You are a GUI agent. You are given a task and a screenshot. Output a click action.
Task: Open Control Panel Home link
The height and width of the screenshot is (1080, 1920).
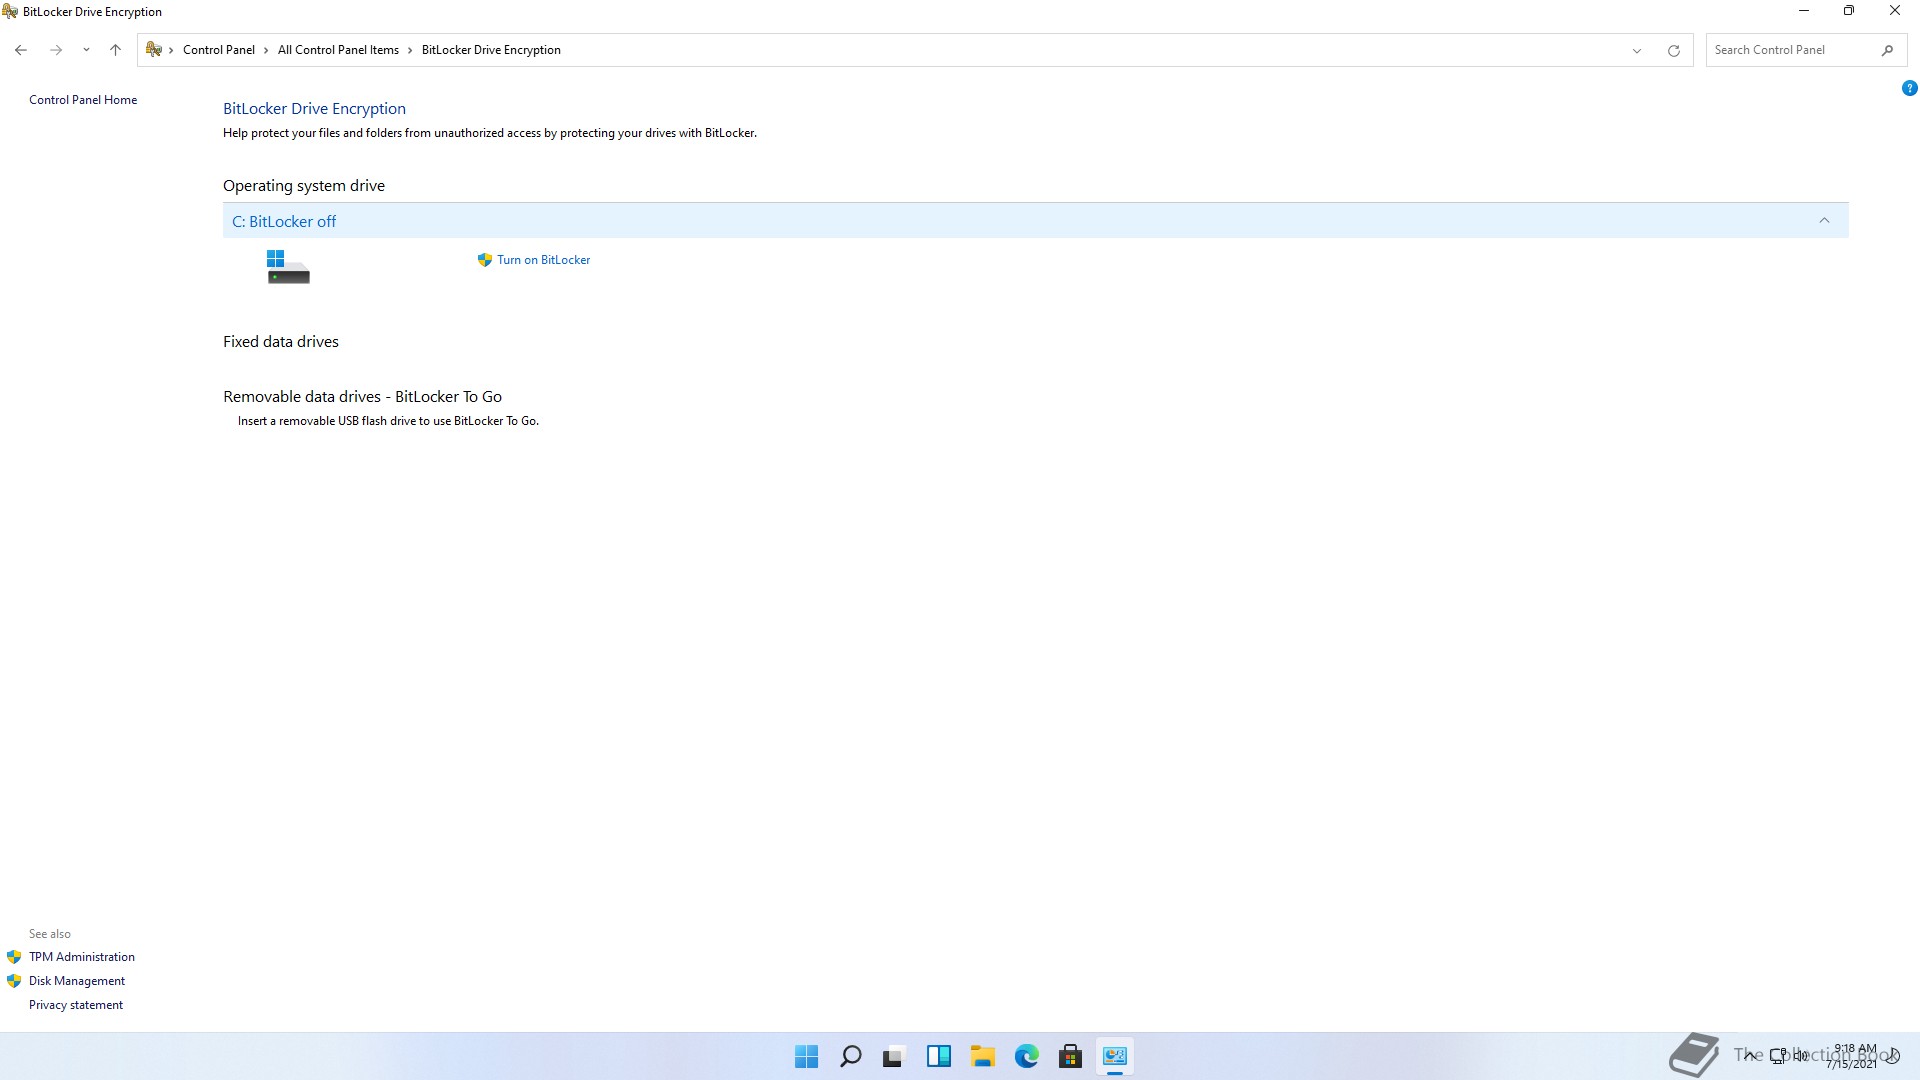click(x=83, y=100)
